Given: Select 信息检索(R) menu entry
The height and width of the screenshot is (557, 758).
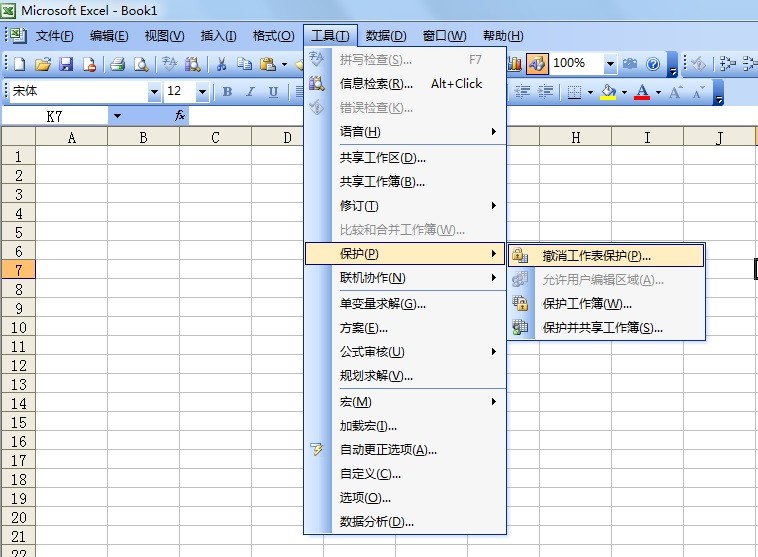Looking at the screenshot, I should coord(405,84).
